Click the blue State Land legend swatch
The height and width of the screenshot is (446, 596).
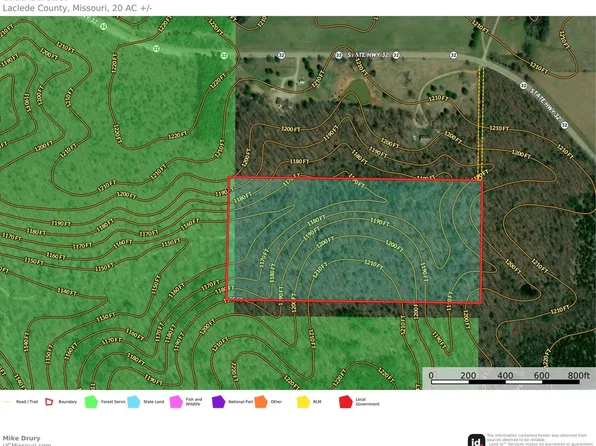133,402
